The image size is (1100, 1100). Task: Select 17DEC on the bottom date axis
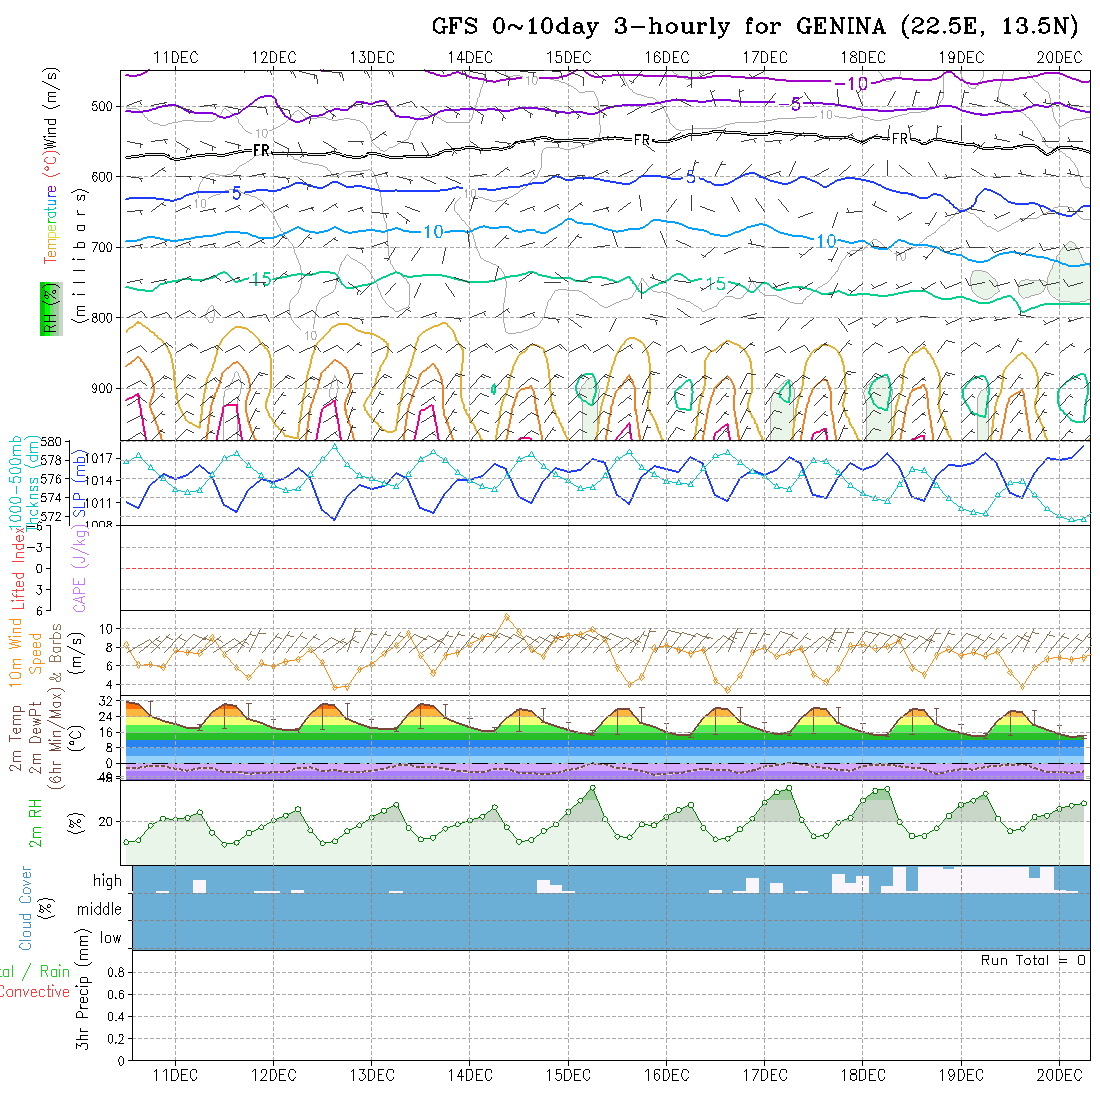click(764, 1074)
